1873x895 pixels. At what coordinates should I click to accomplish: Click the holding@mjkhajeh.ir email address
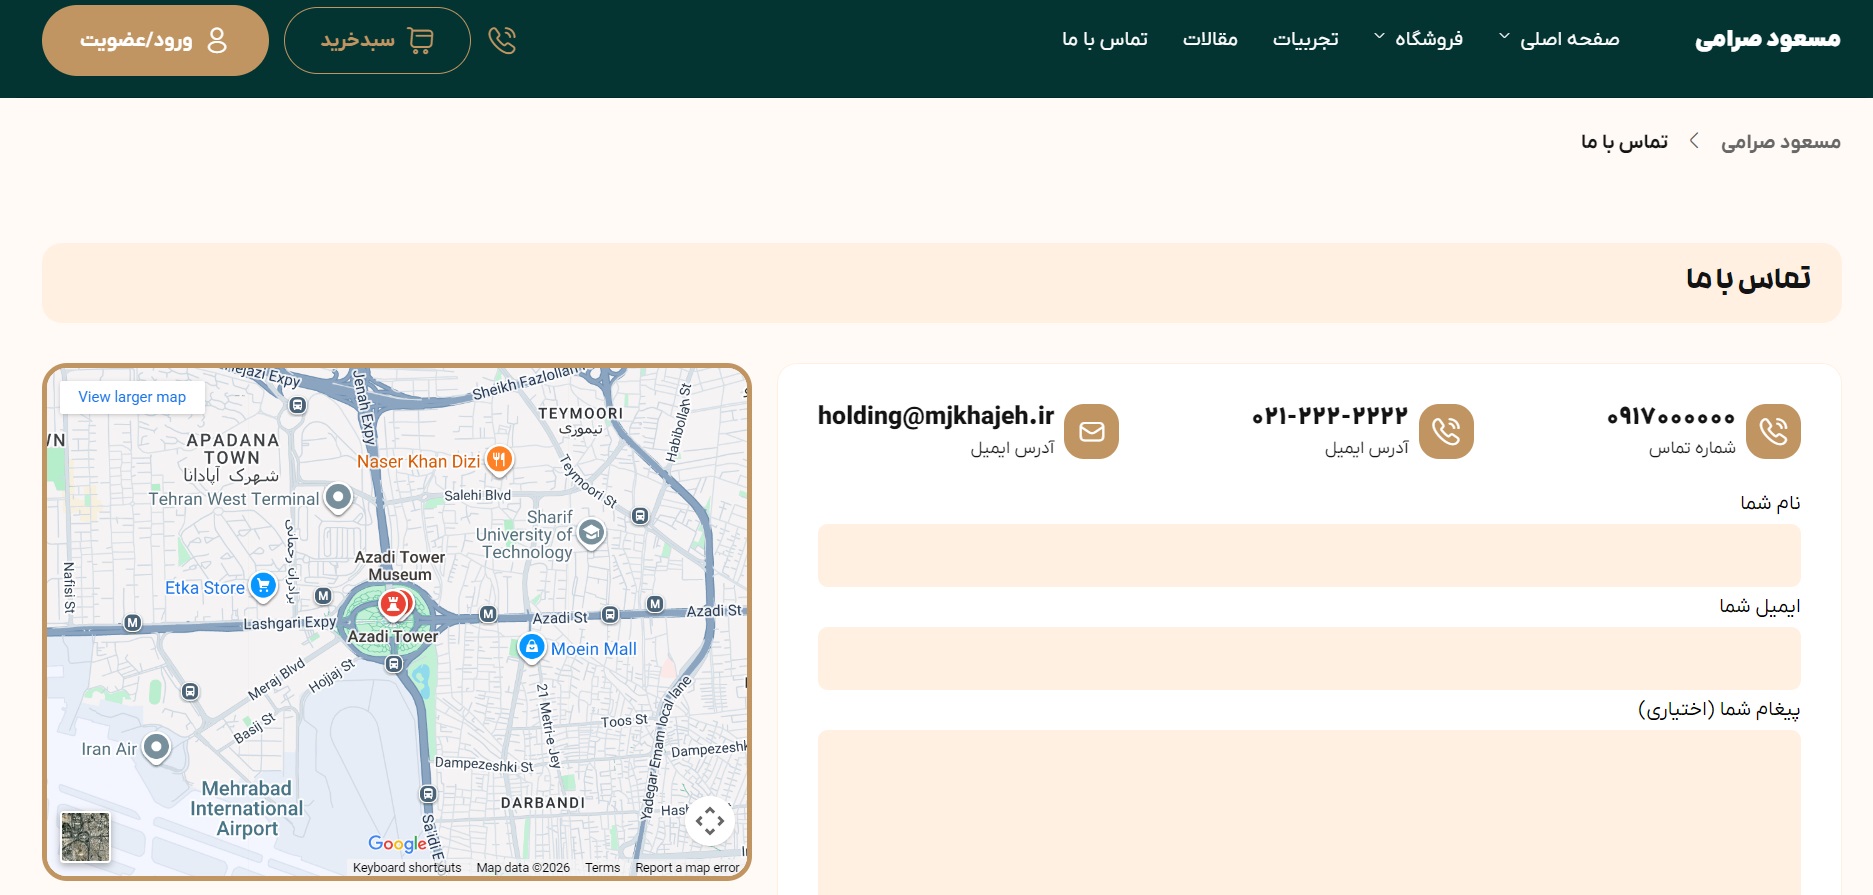tap(935, 416)
